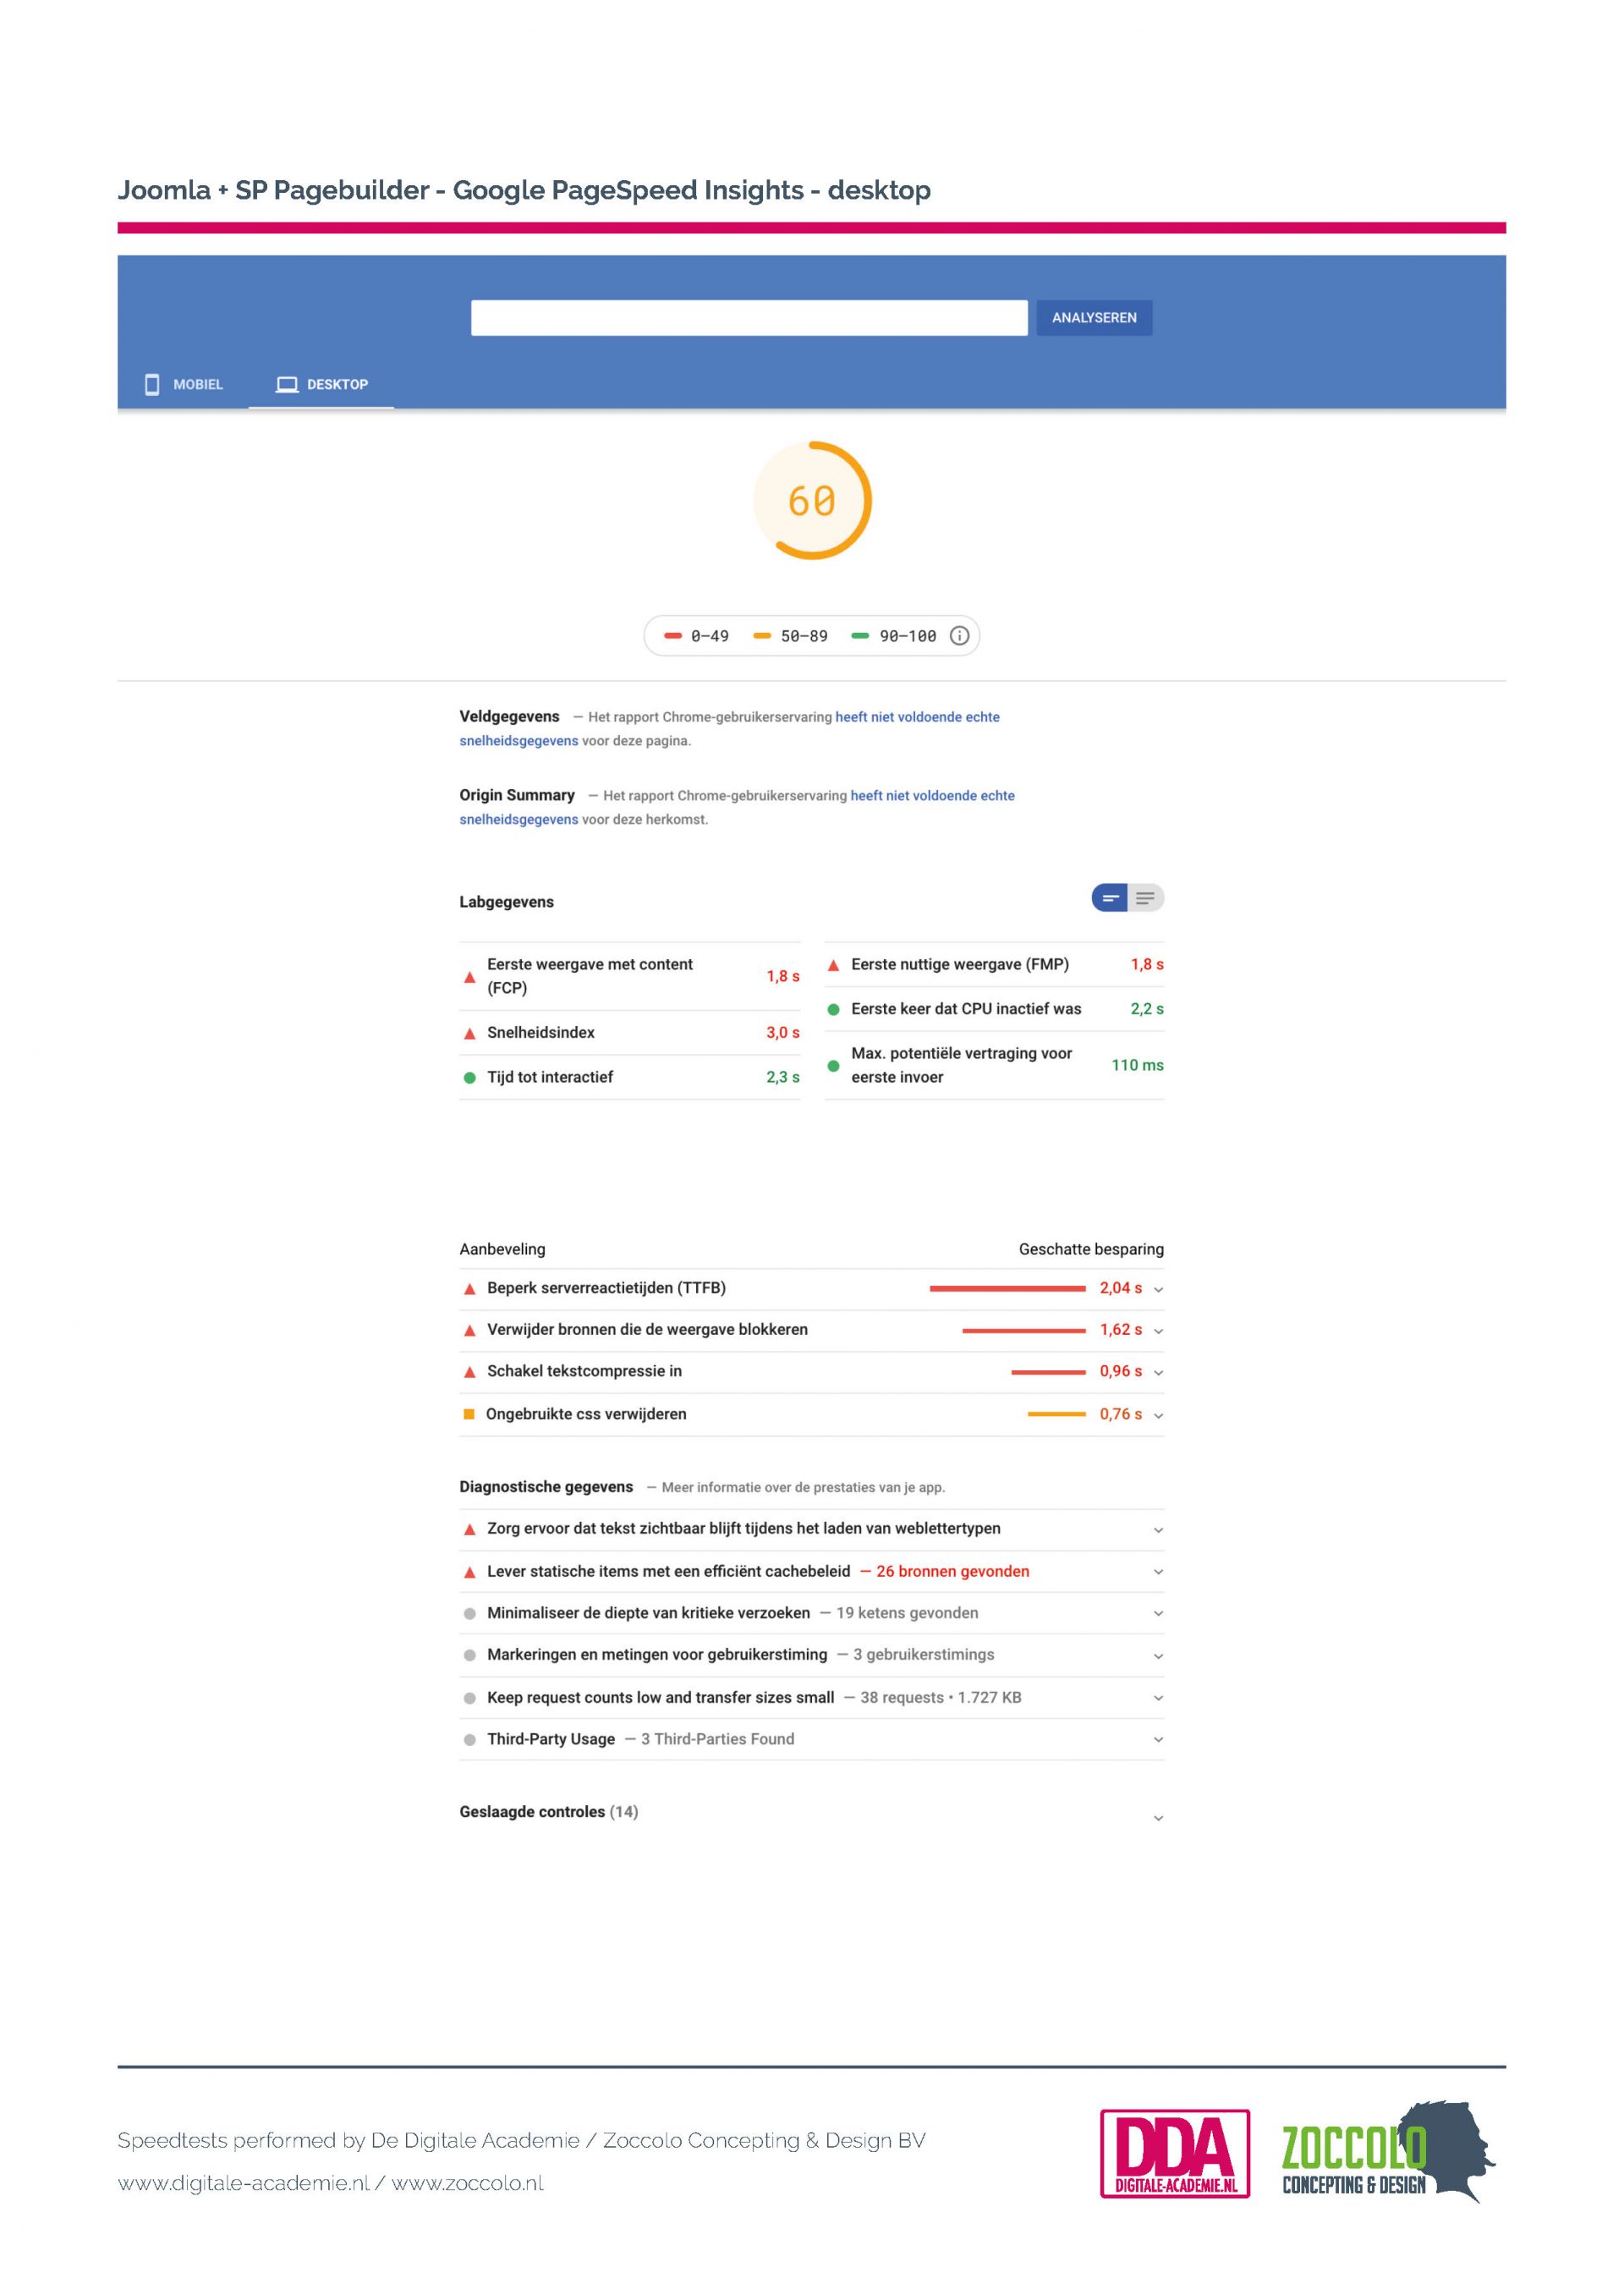This screenshot has width=1624, height=2278.
Task: Click the 1,62 s savings bar
Action: [1024, 1331]
